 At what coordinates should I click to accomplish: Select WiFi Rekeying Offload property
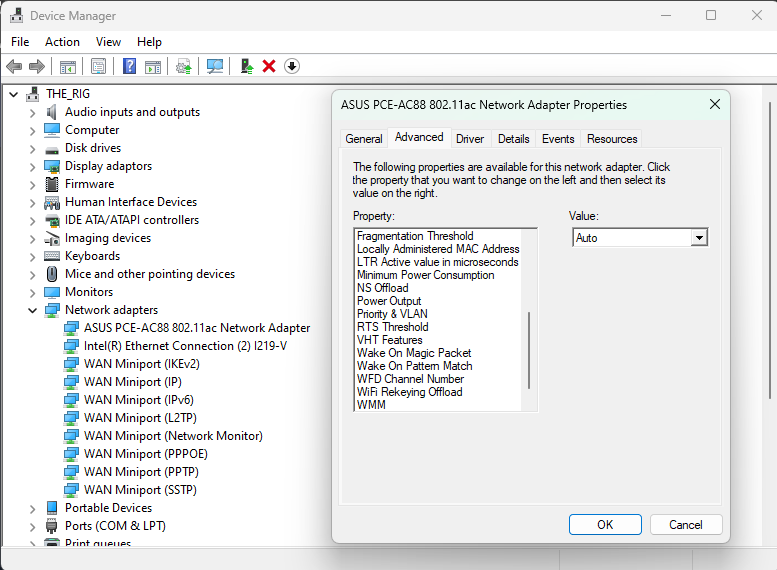(409, 392)
